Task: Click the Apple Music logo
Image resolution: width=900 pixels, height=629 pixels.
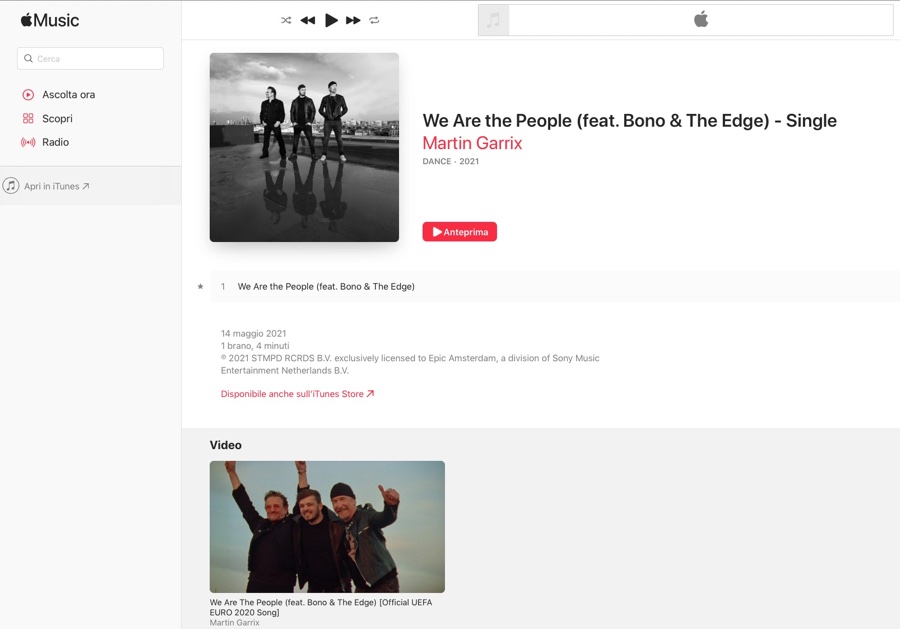Action: (50, 20)
